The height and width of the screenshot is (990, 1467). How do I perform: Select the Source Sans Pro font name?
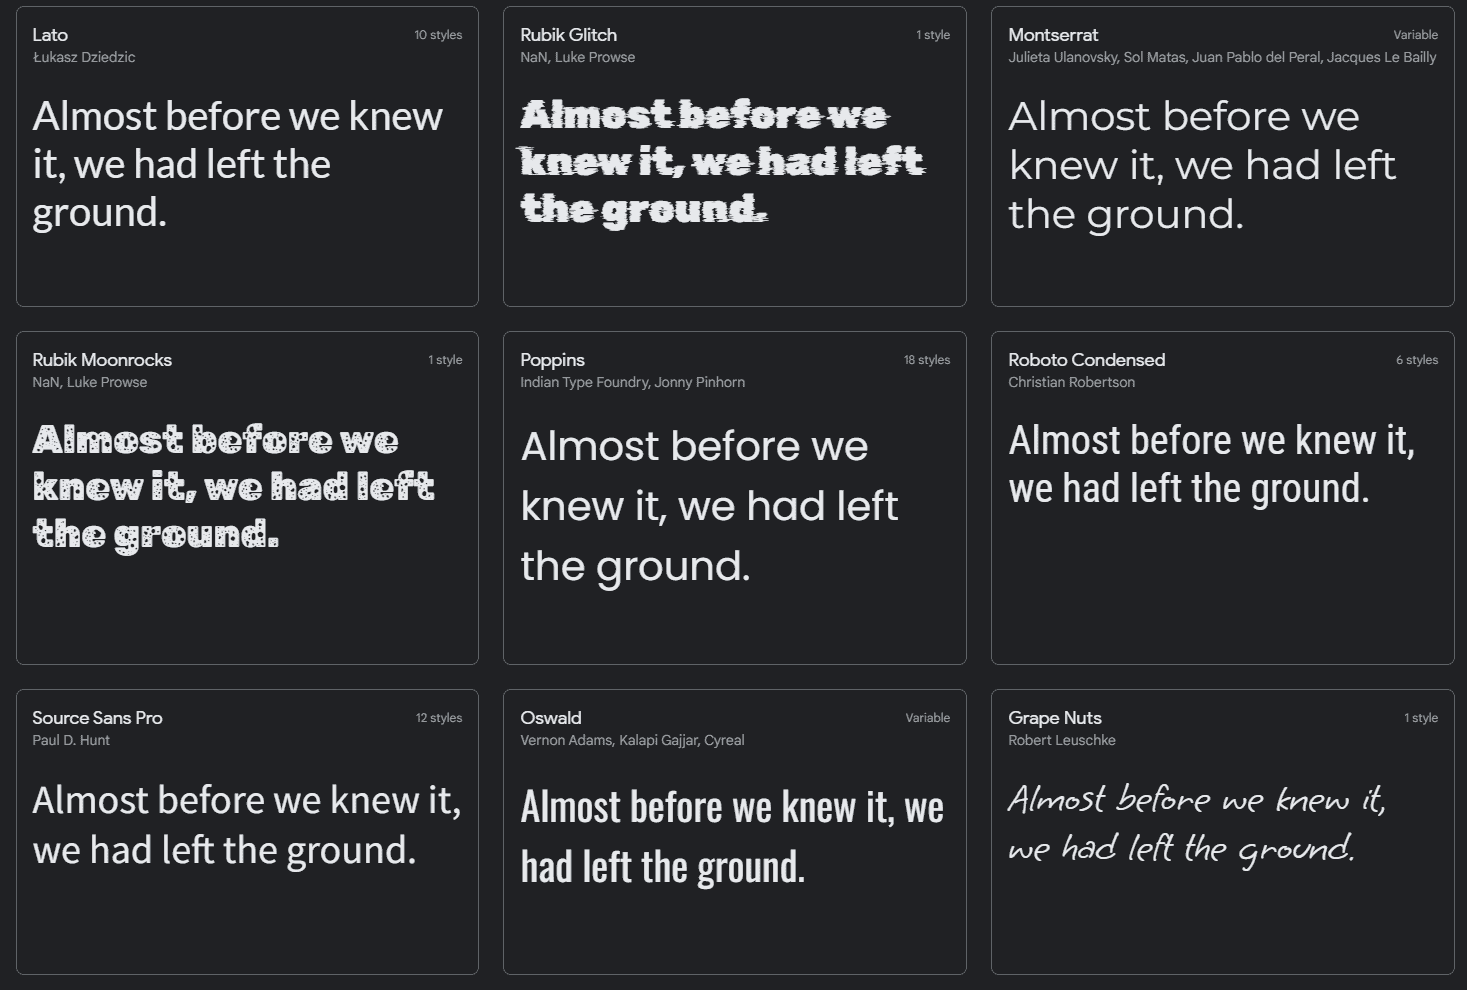pyautogui.click(x=98, y=717)
